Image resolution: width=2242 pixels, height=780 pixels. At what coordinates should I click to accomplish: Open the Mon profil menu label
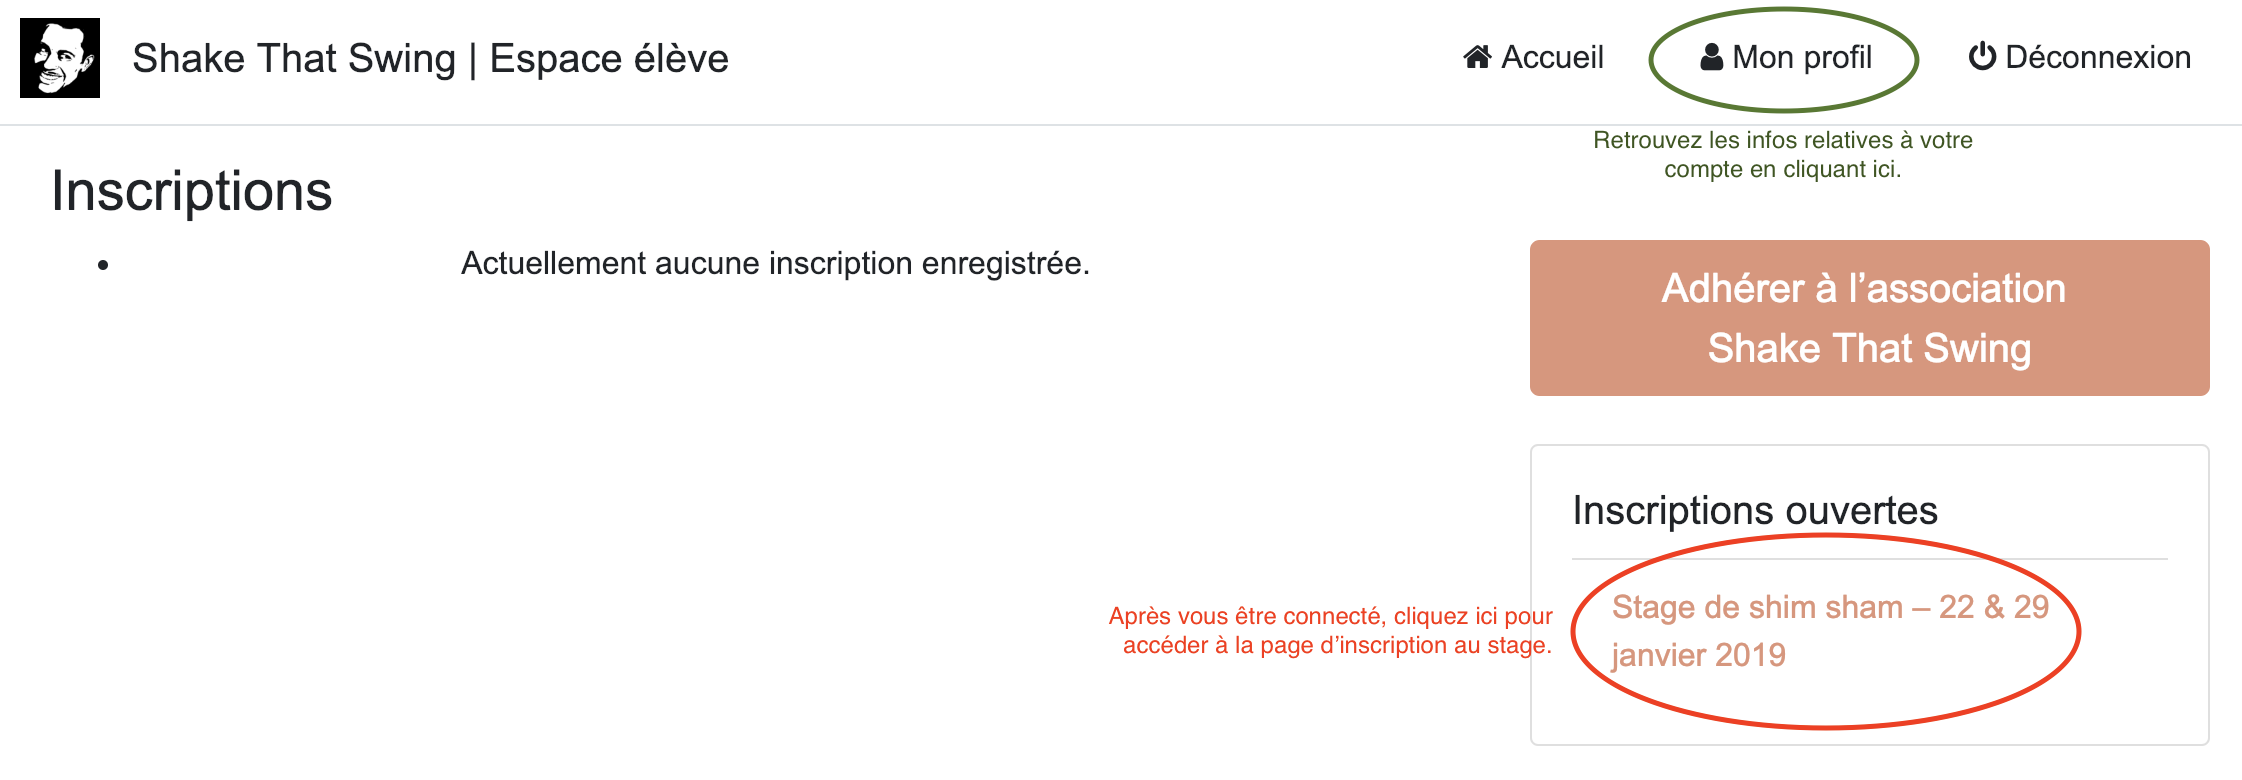(x=1802, y=58)
